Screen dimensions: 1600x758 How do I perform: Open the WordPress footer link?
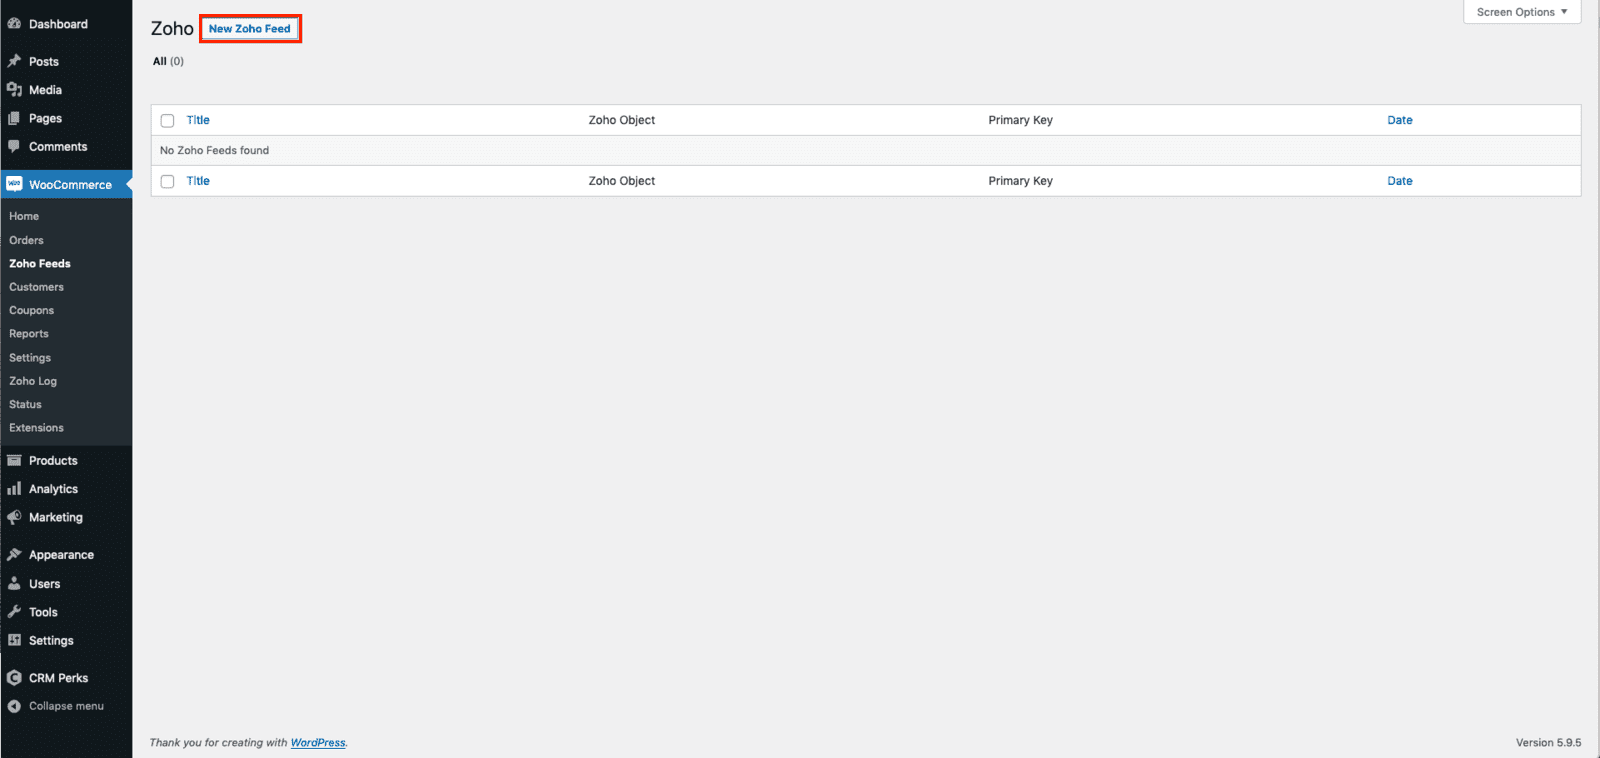318,743
